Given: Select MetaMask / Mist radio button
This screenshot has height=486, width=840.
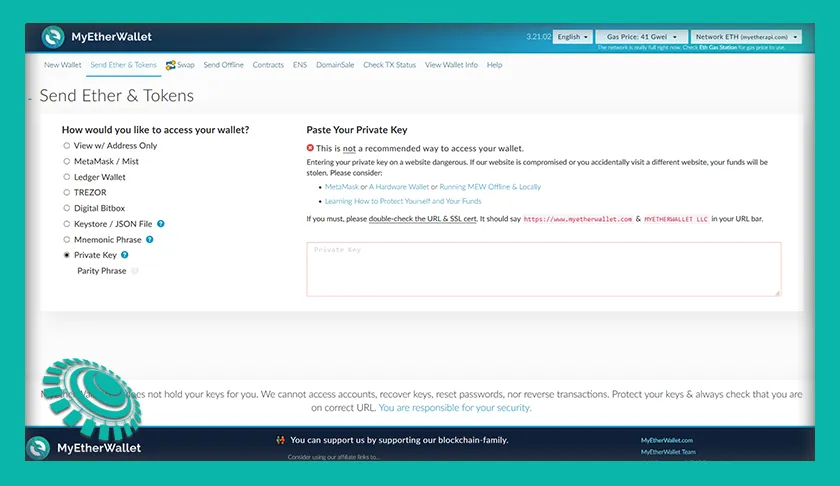Looking at the screenshot, I should pyautogui.click(x=66, y=161).
